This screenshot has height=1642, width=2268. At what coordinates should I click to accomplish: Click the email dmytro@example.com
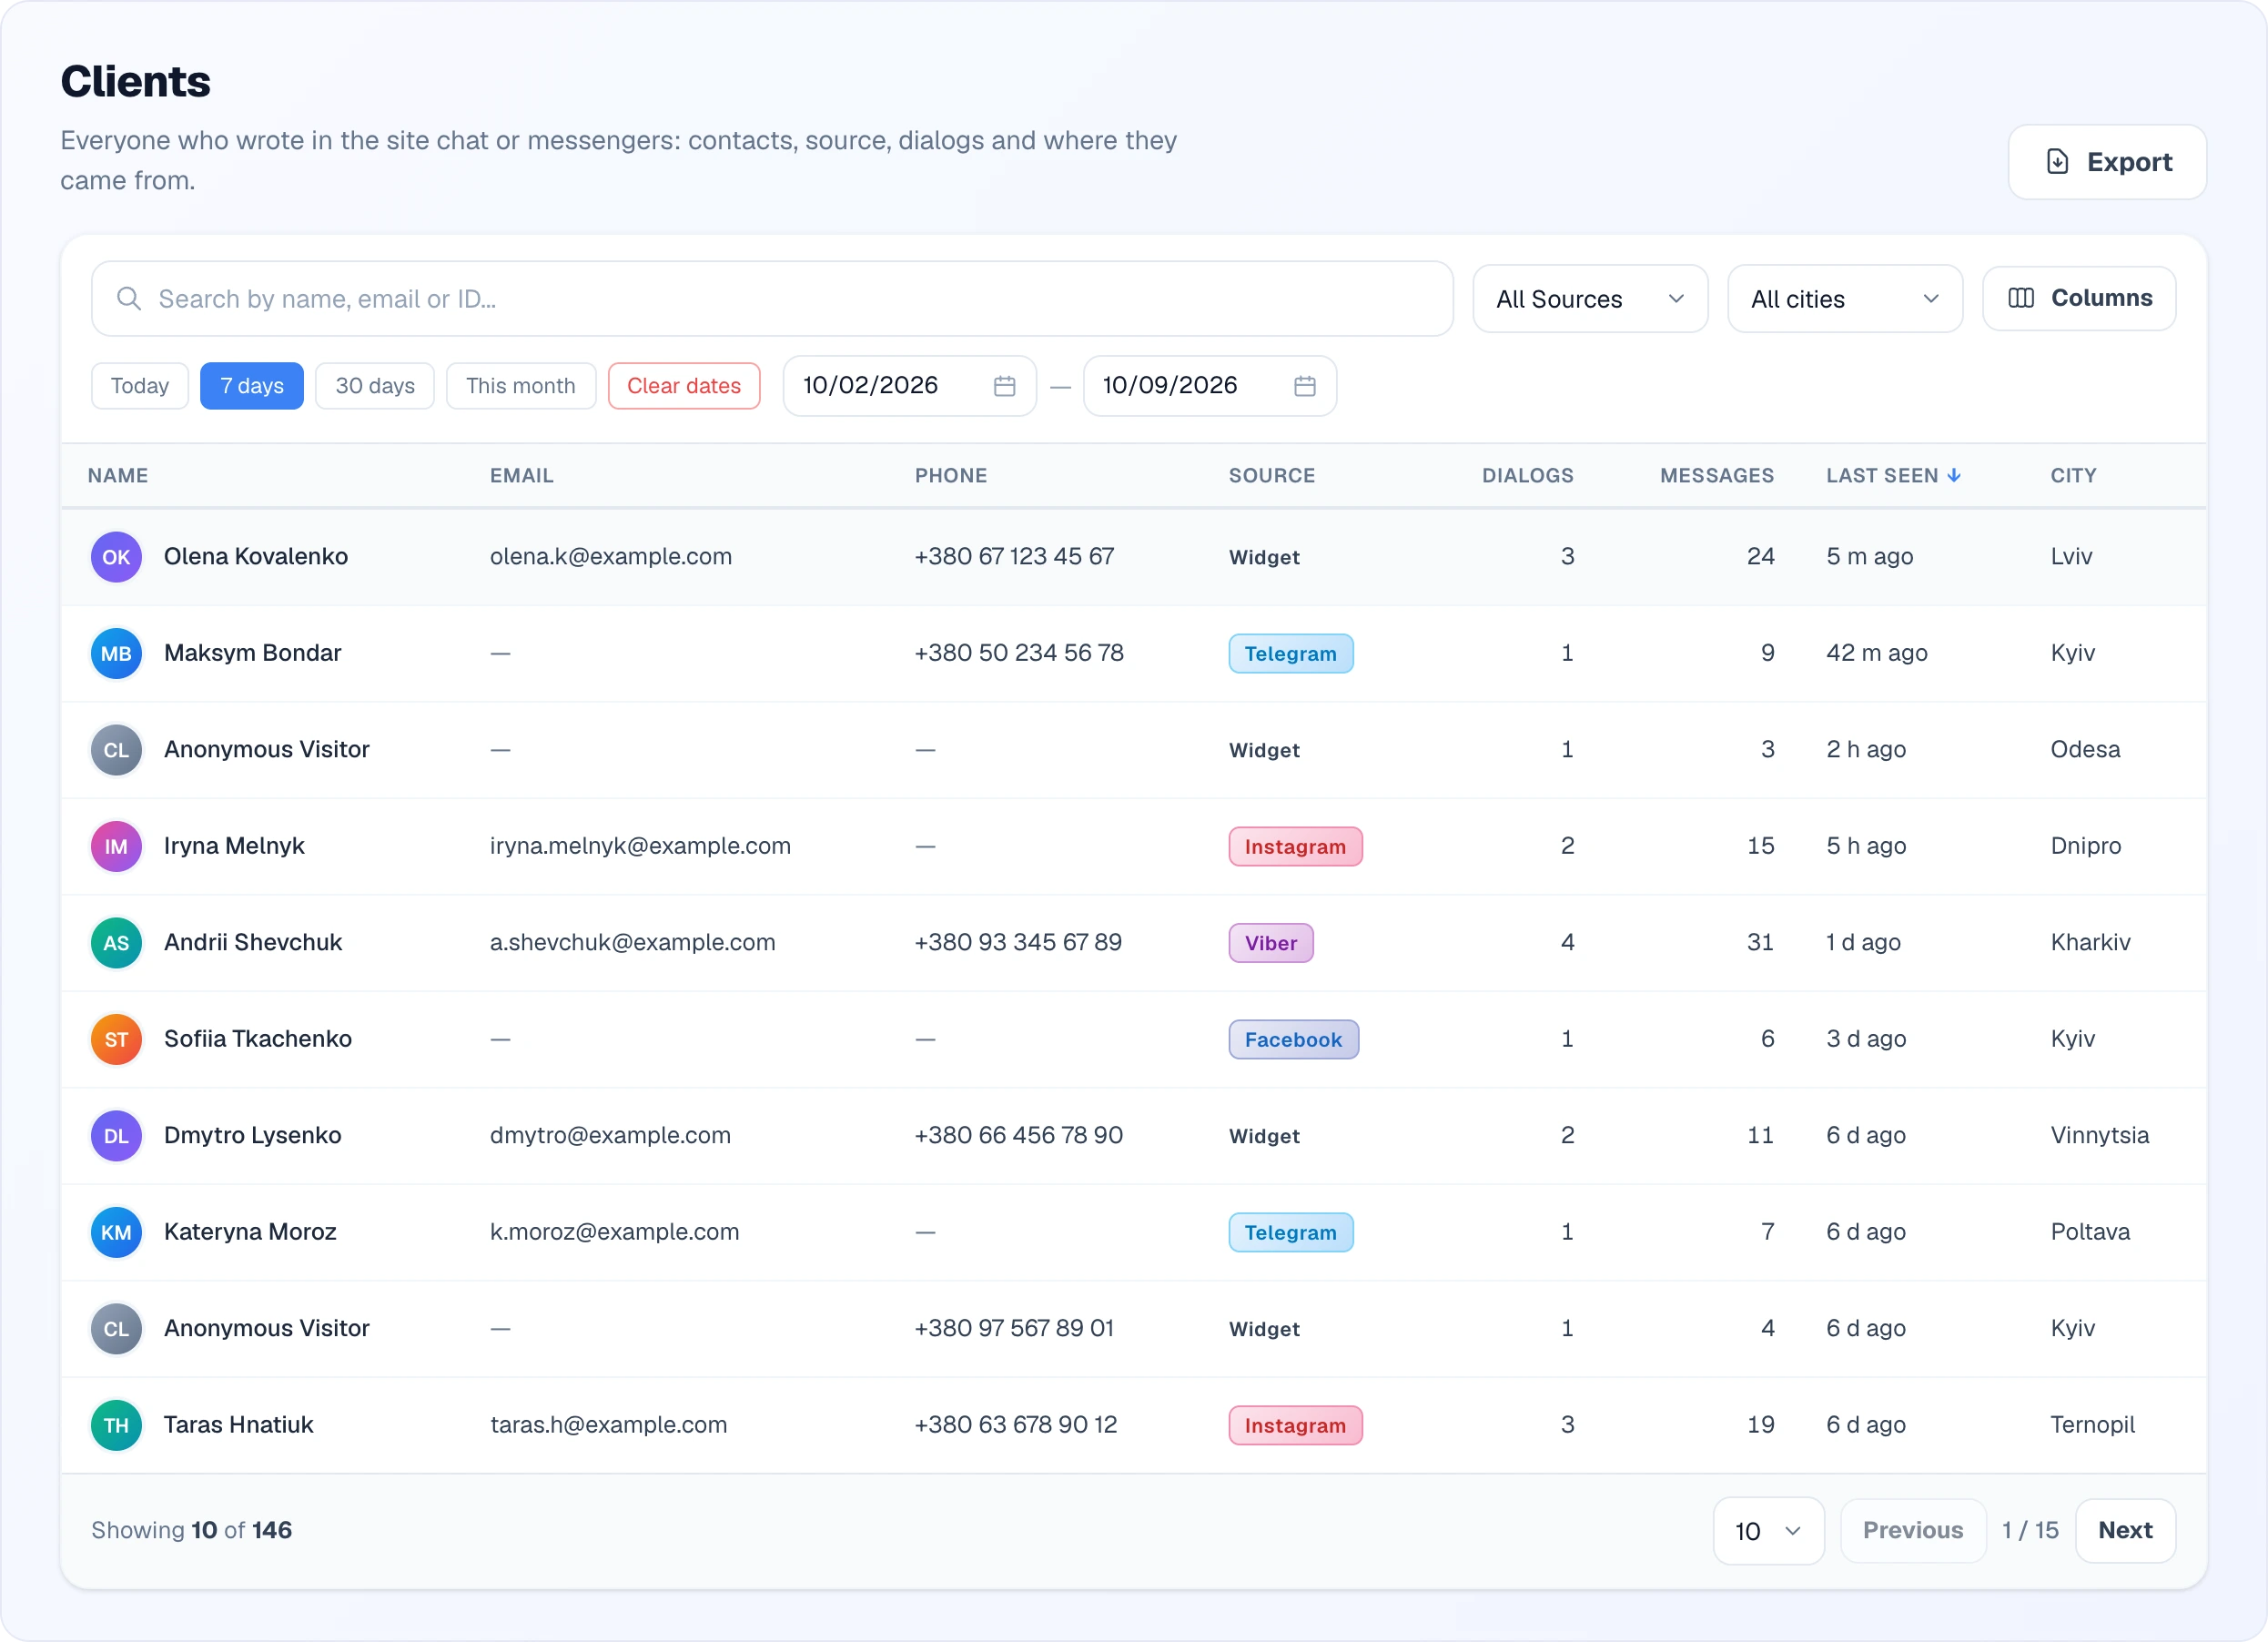(x=610, y=1136)
